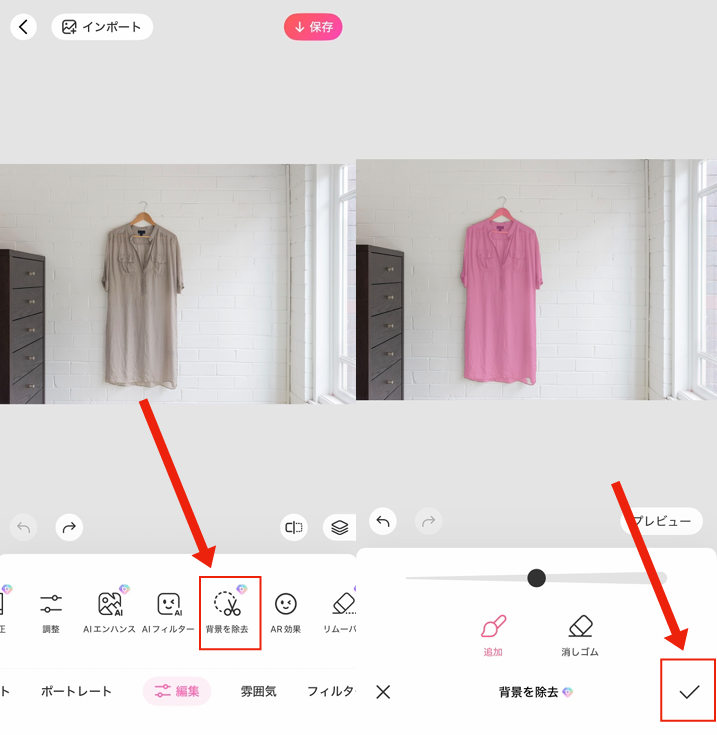This screenshot has height=735, width=717.
Task: Open the layers stack icon
Action: coord(339,528)
